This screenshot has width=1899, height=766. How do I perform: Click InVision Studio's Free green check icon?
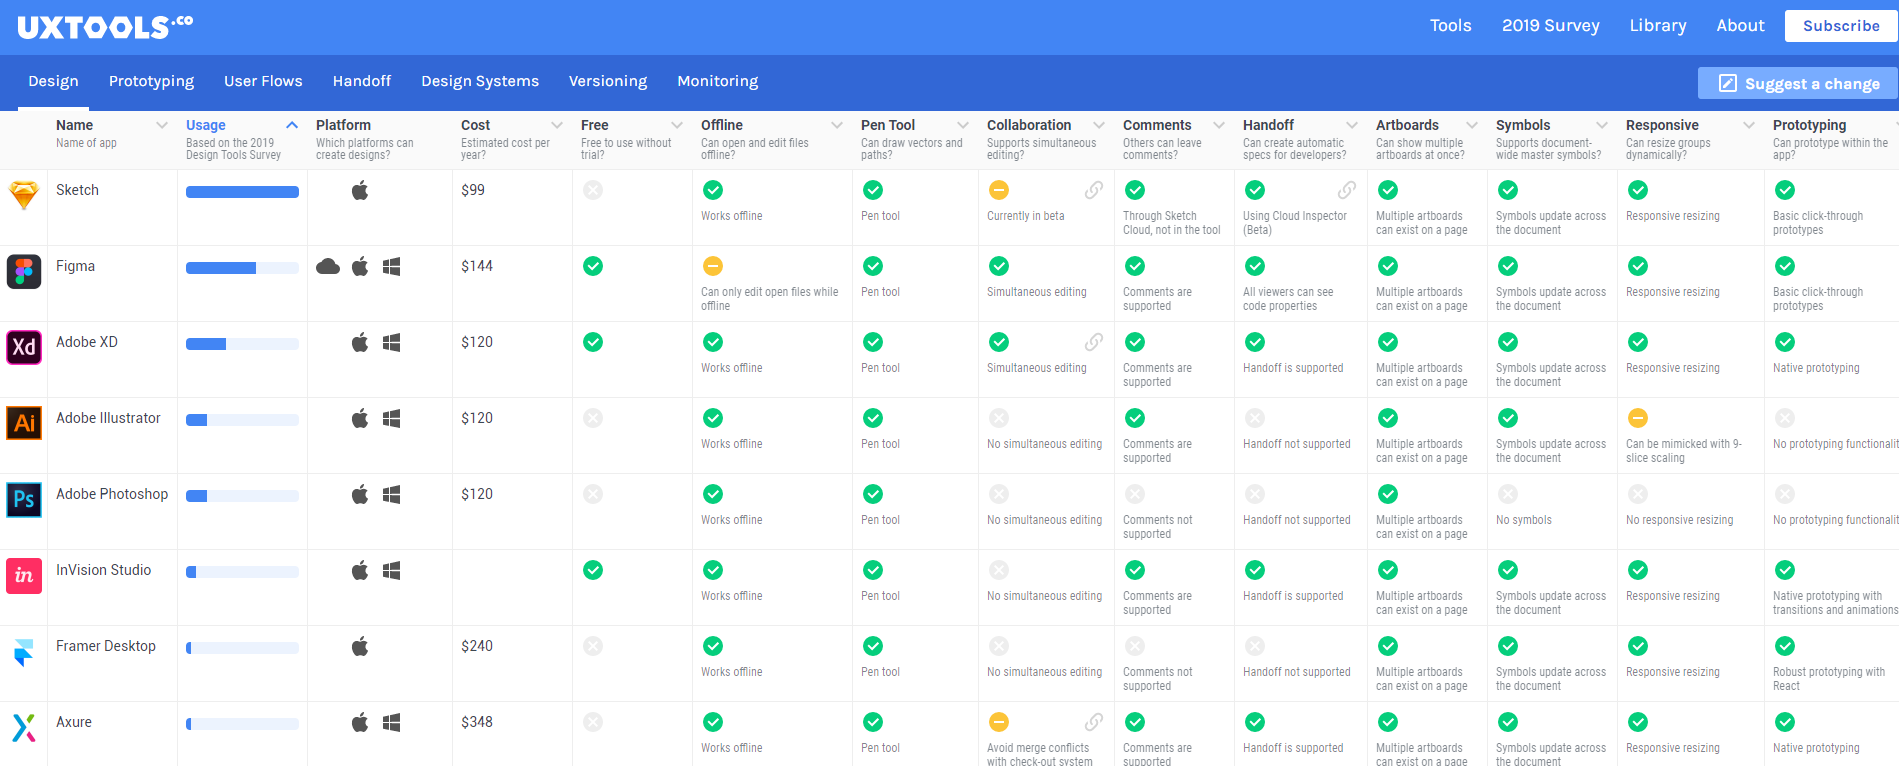[593, 570]
